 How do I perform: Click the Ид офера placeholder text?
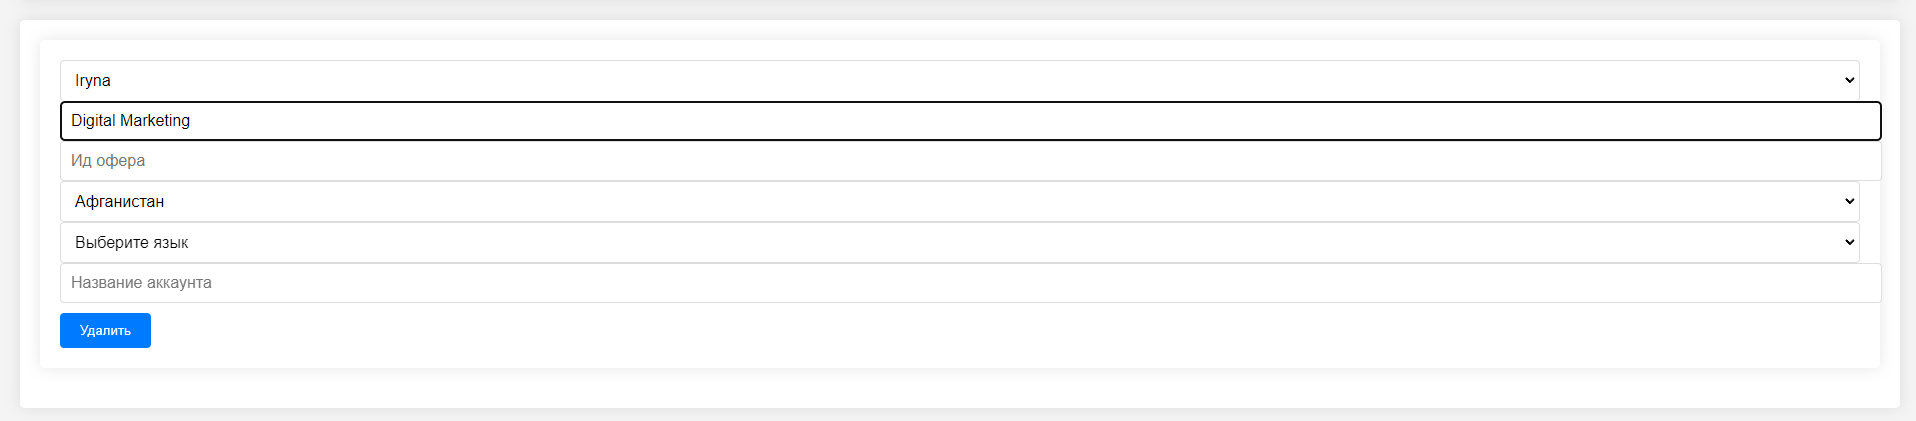click(x=108, y=161)
